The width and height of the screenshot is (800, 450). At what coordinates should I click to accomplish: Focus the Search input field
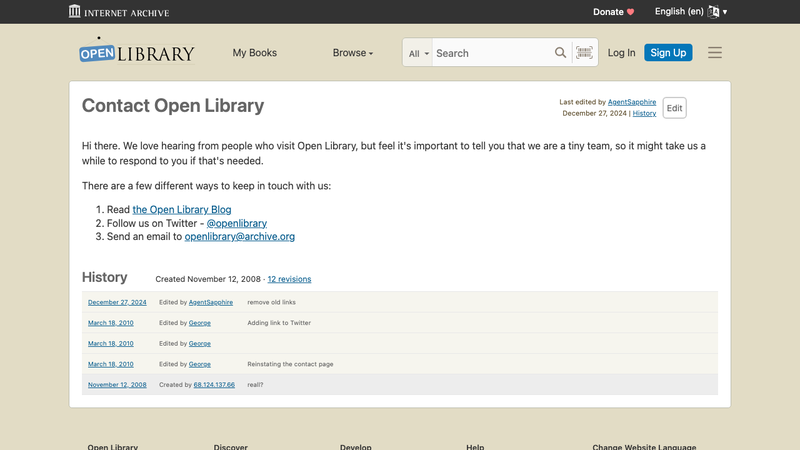click(491, 53)
